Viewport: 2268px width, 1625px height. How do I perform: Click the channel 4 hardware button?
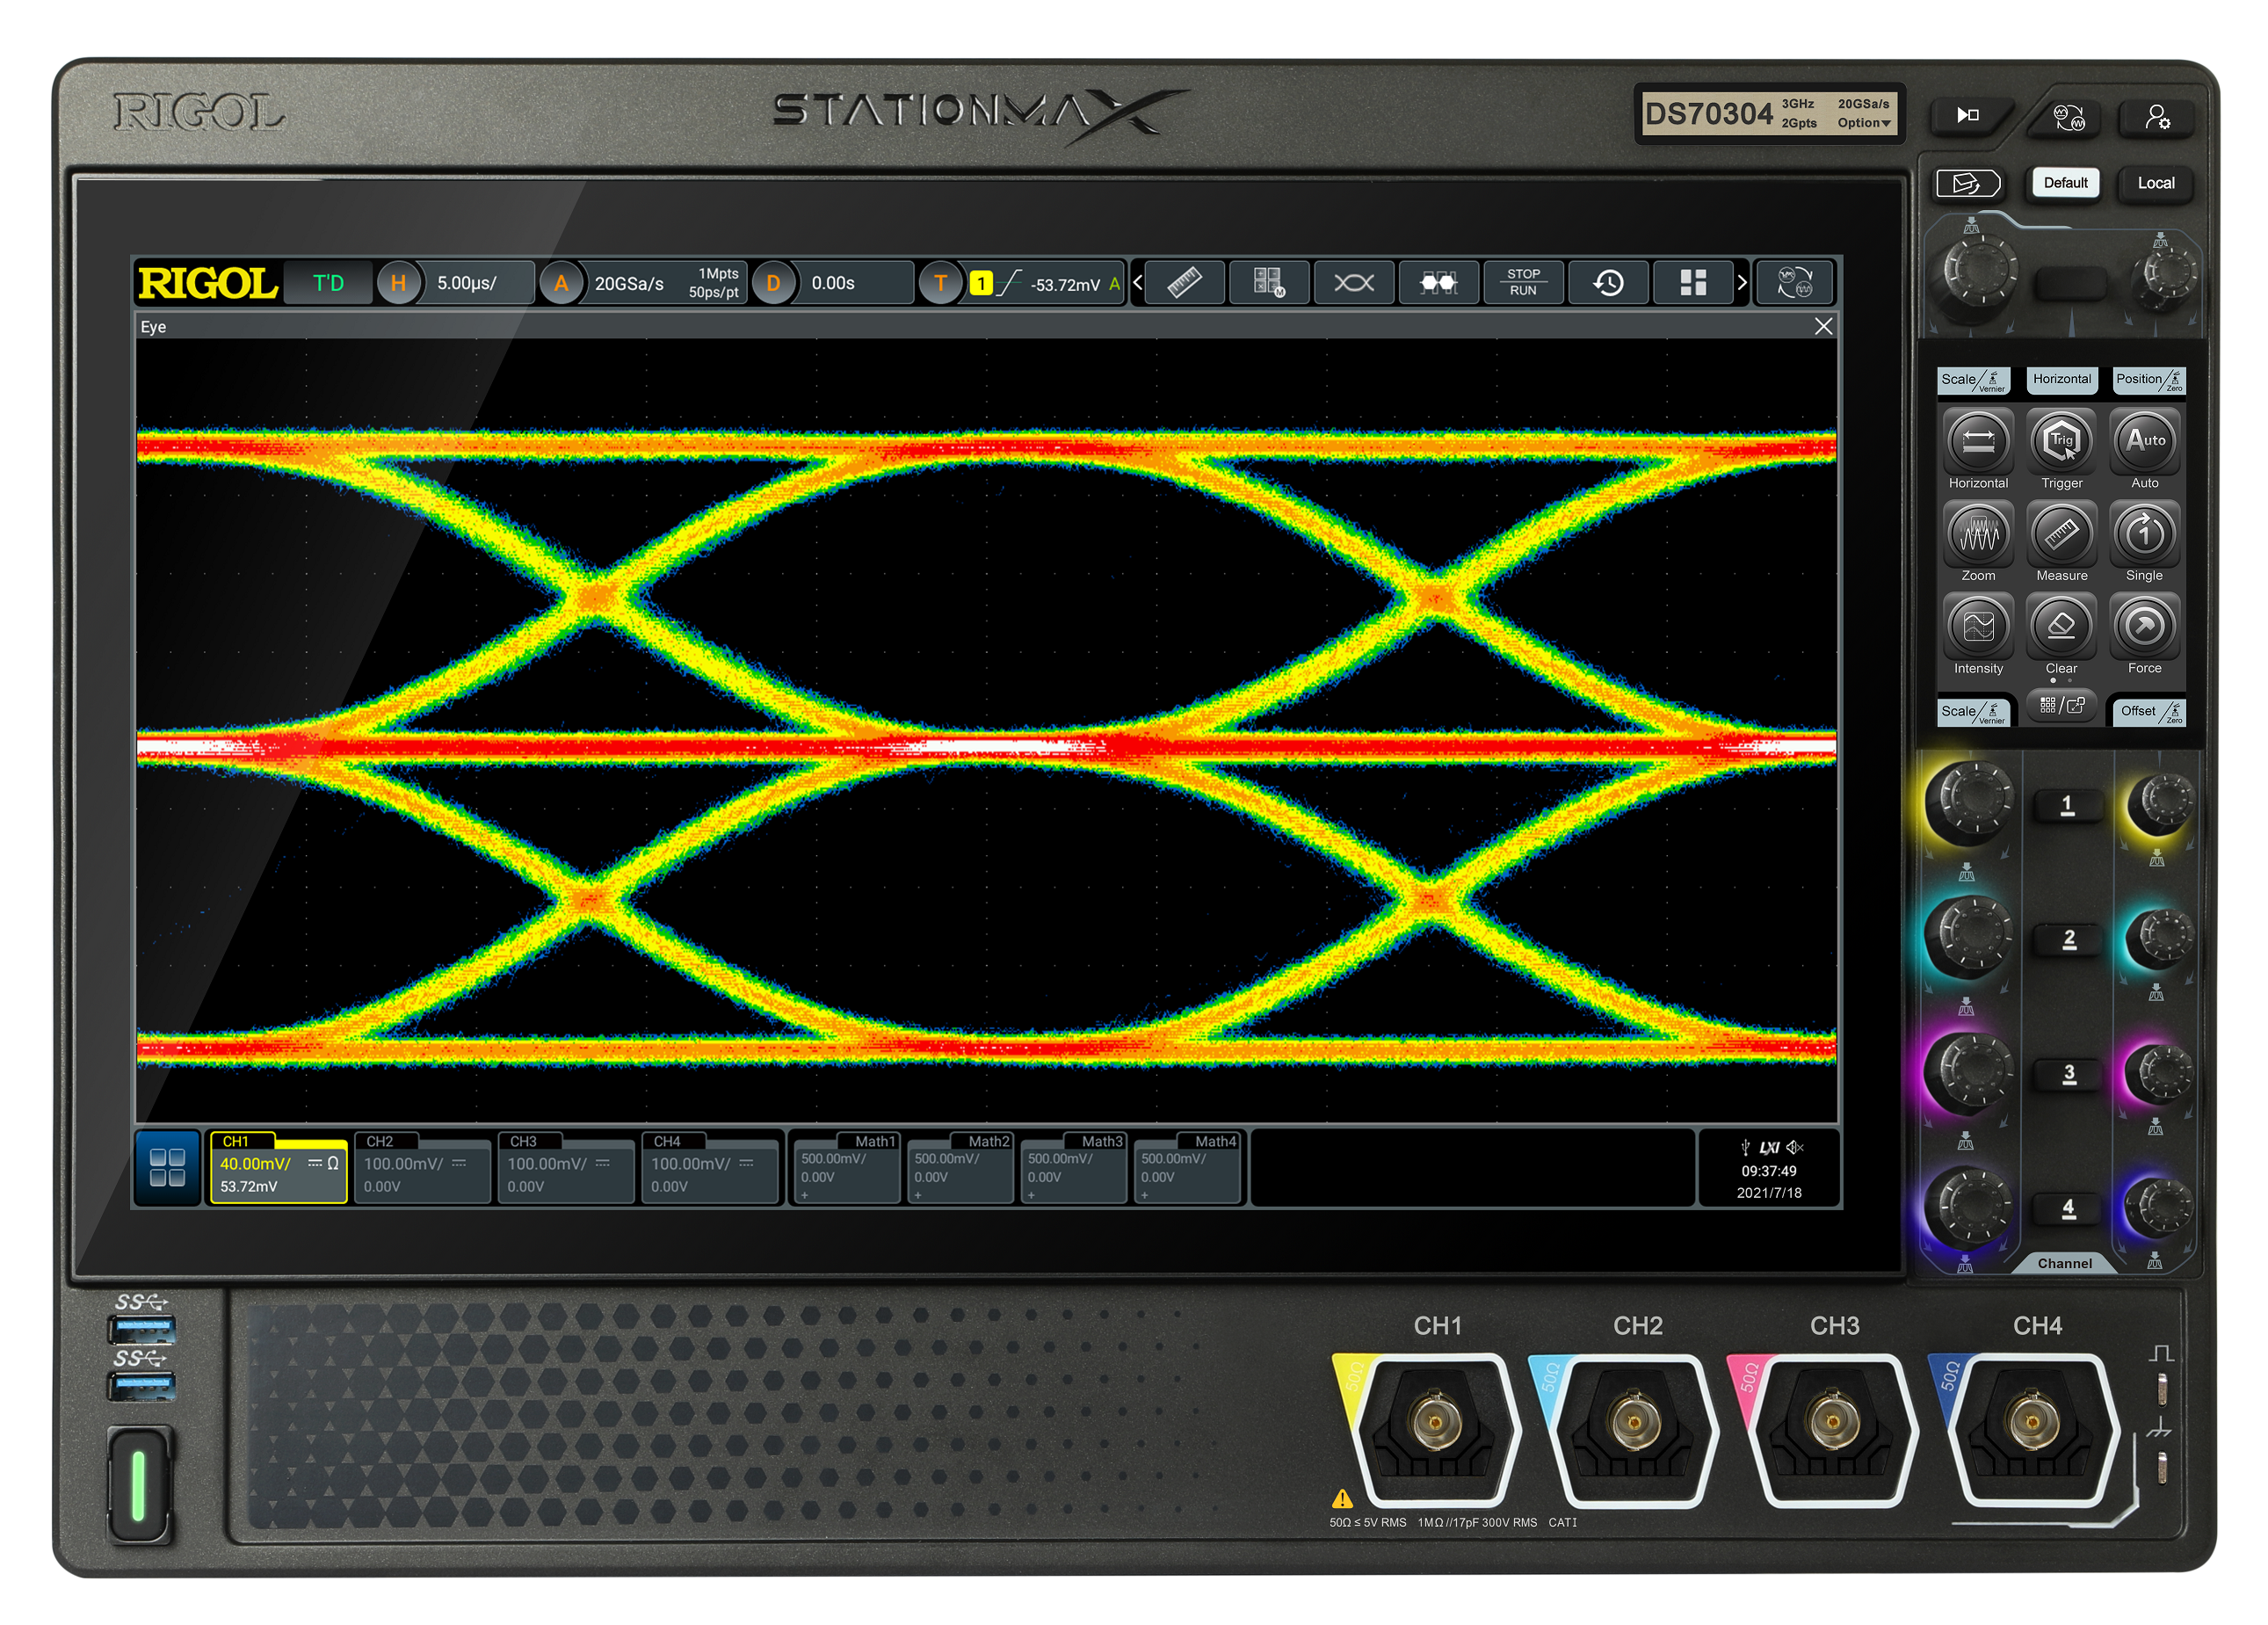click(2067, 1209)
